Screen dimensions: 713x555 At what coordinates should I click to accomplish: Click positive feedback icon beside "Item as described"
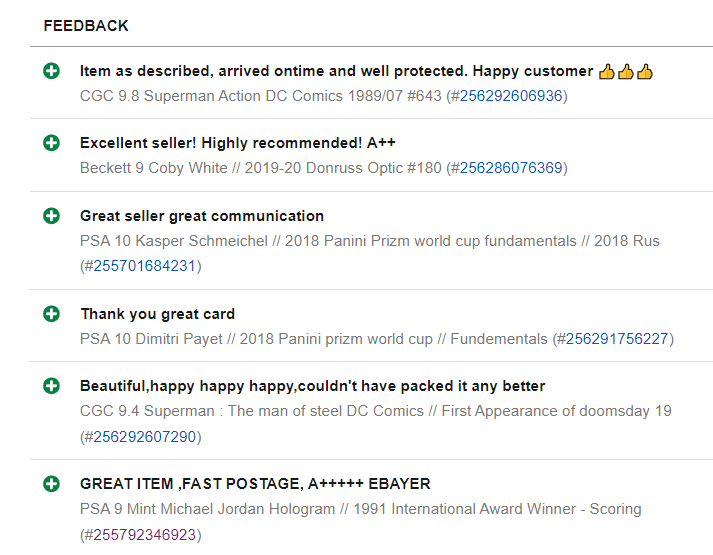click(52, 71)
